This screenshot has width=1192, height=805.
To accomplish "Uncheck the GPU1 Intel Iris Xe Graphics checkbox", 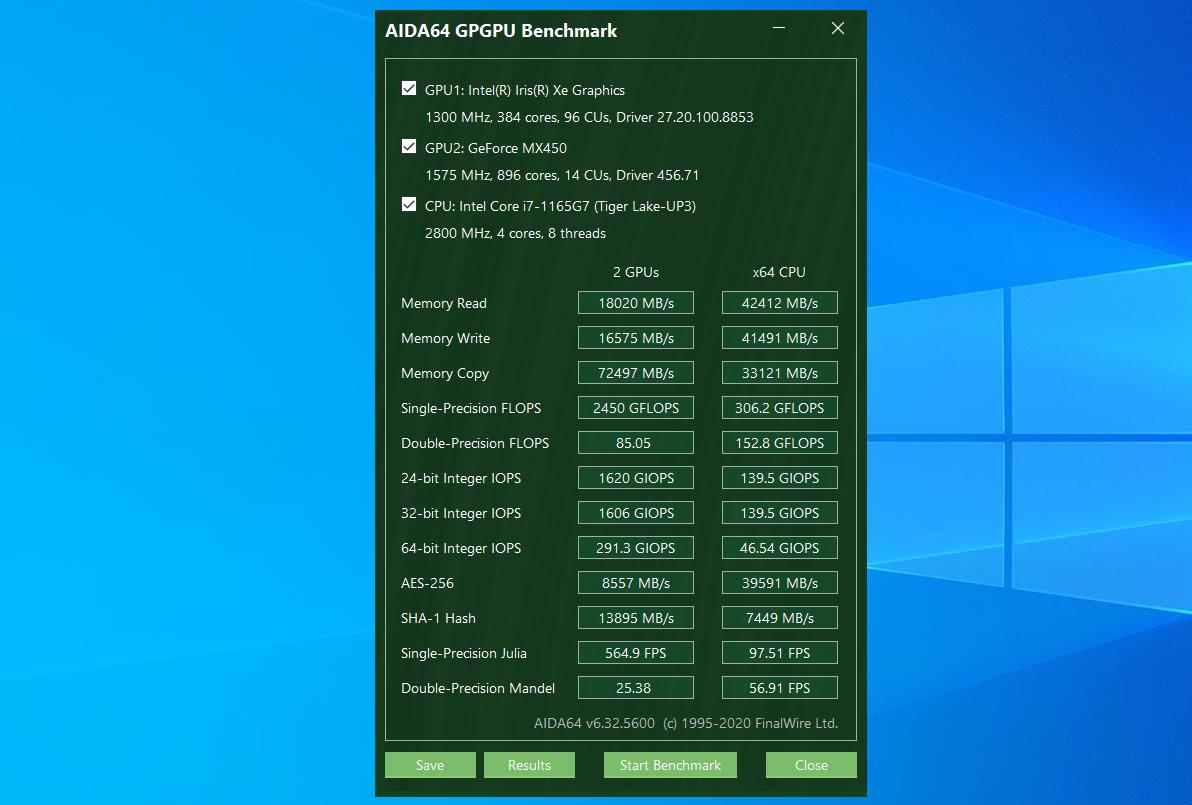I will (409, 89).
